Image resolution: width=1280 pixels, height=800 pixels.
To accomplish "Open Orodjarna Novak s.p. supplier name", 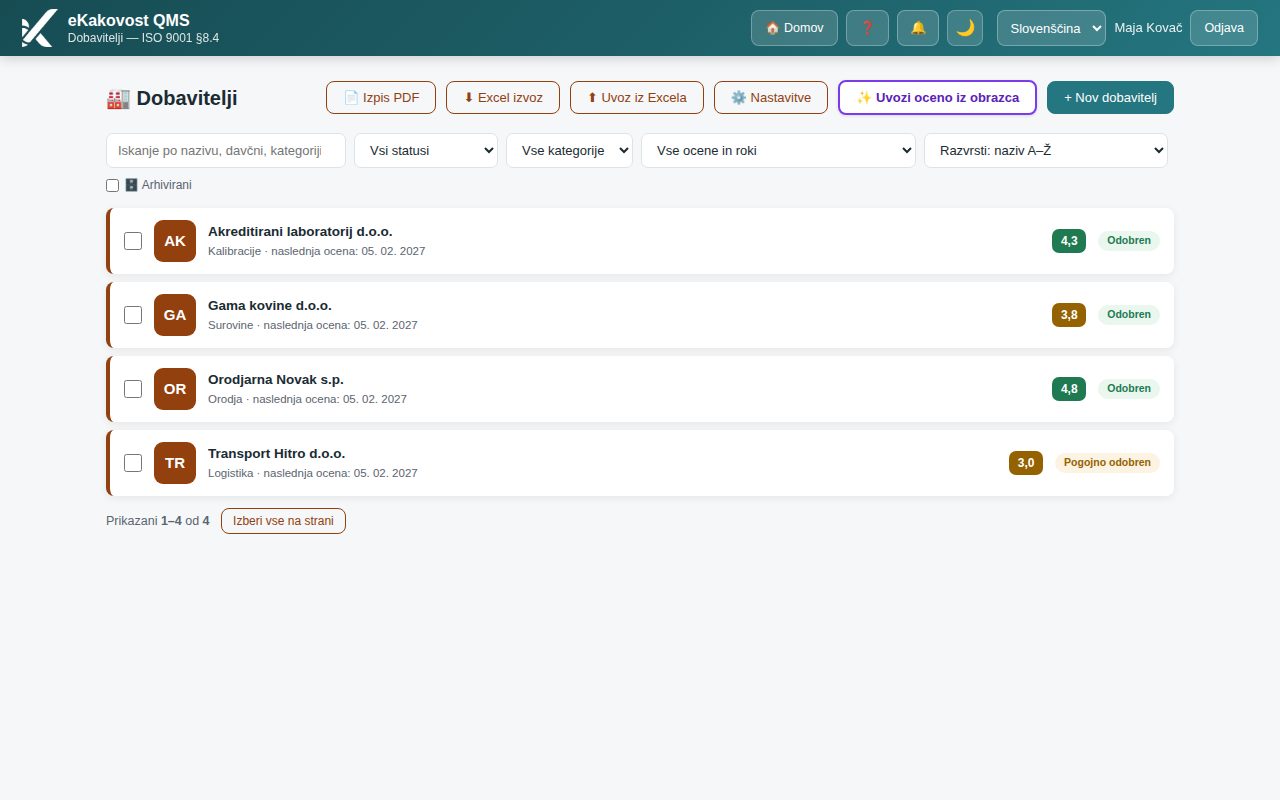I will (x=276, y=380).
